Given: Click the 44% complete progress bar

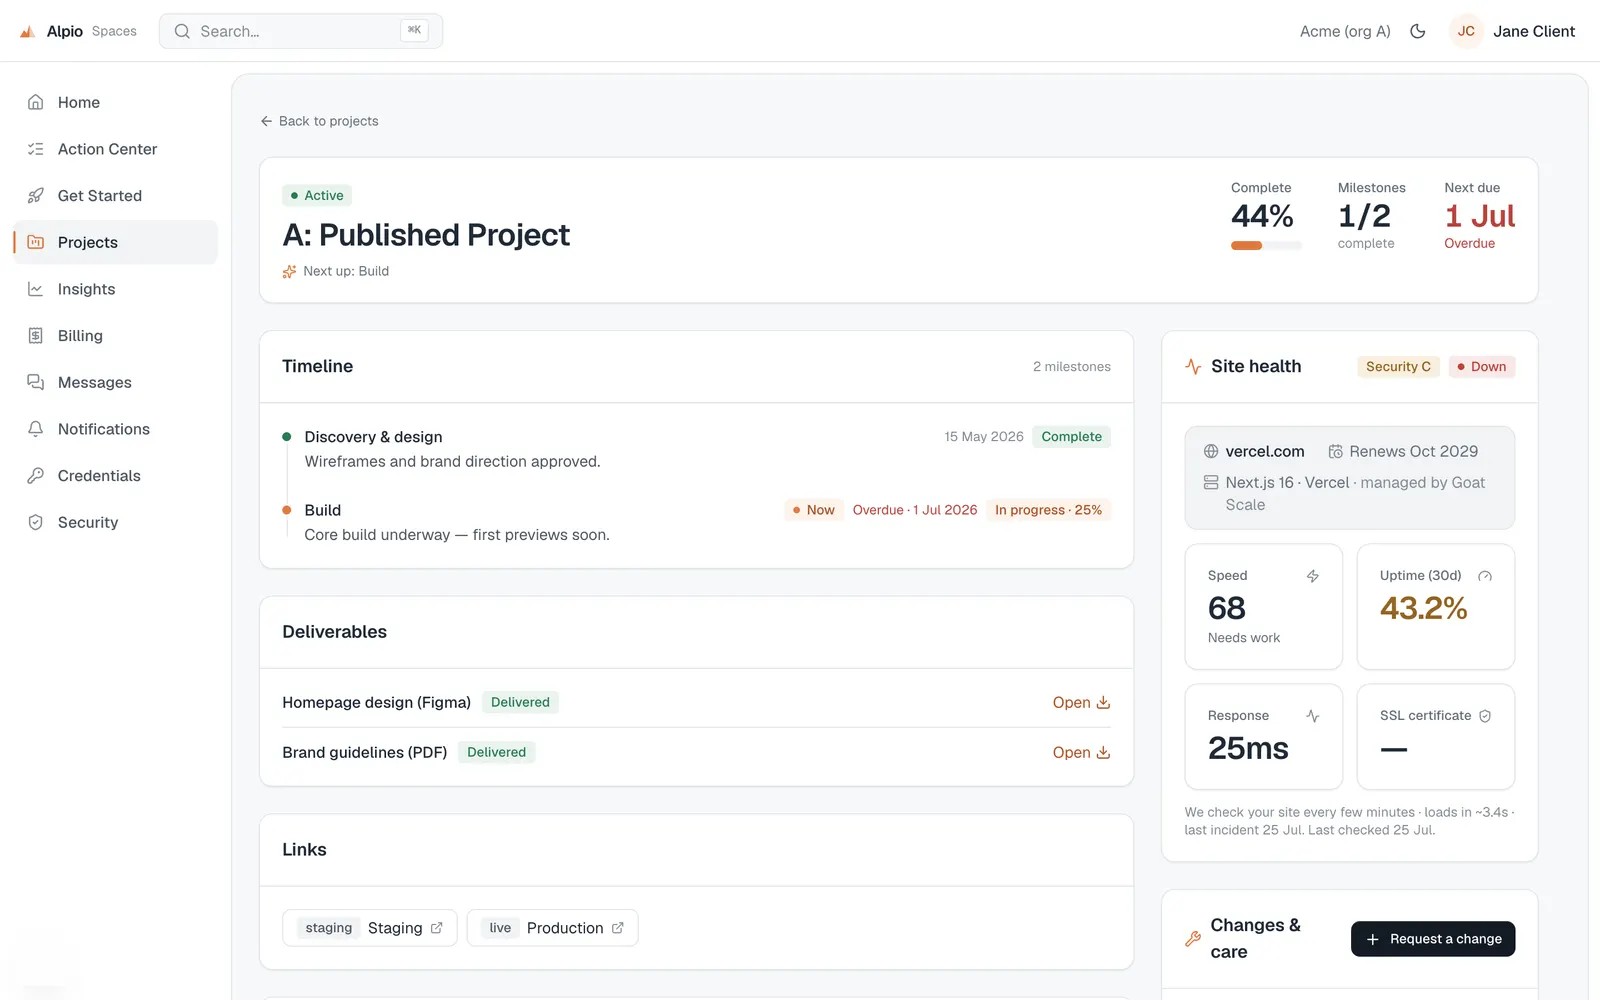Looking at the screenshot, I should click(1266, 245).
